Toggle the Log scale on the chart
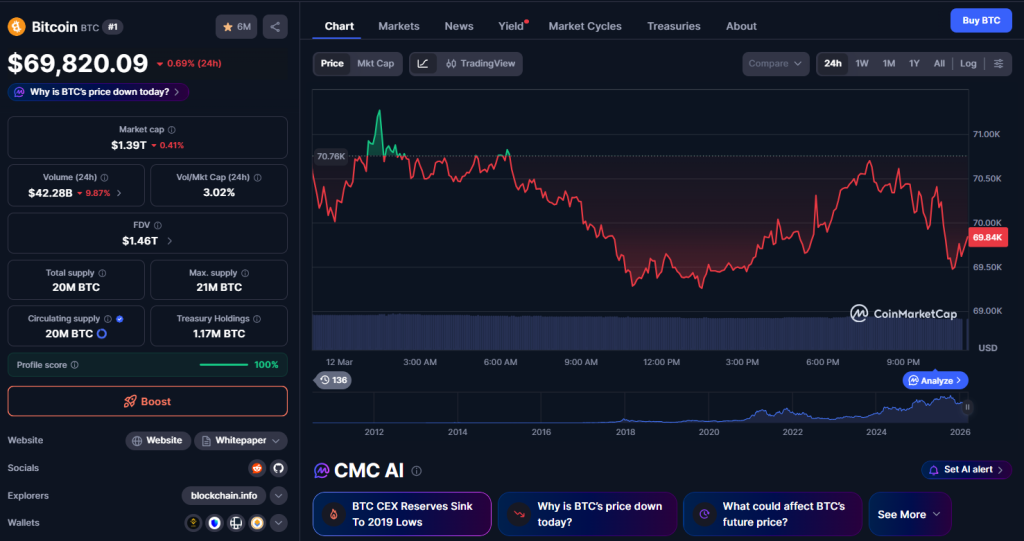Screen dimensions: 1024x541 coord(968,64)
